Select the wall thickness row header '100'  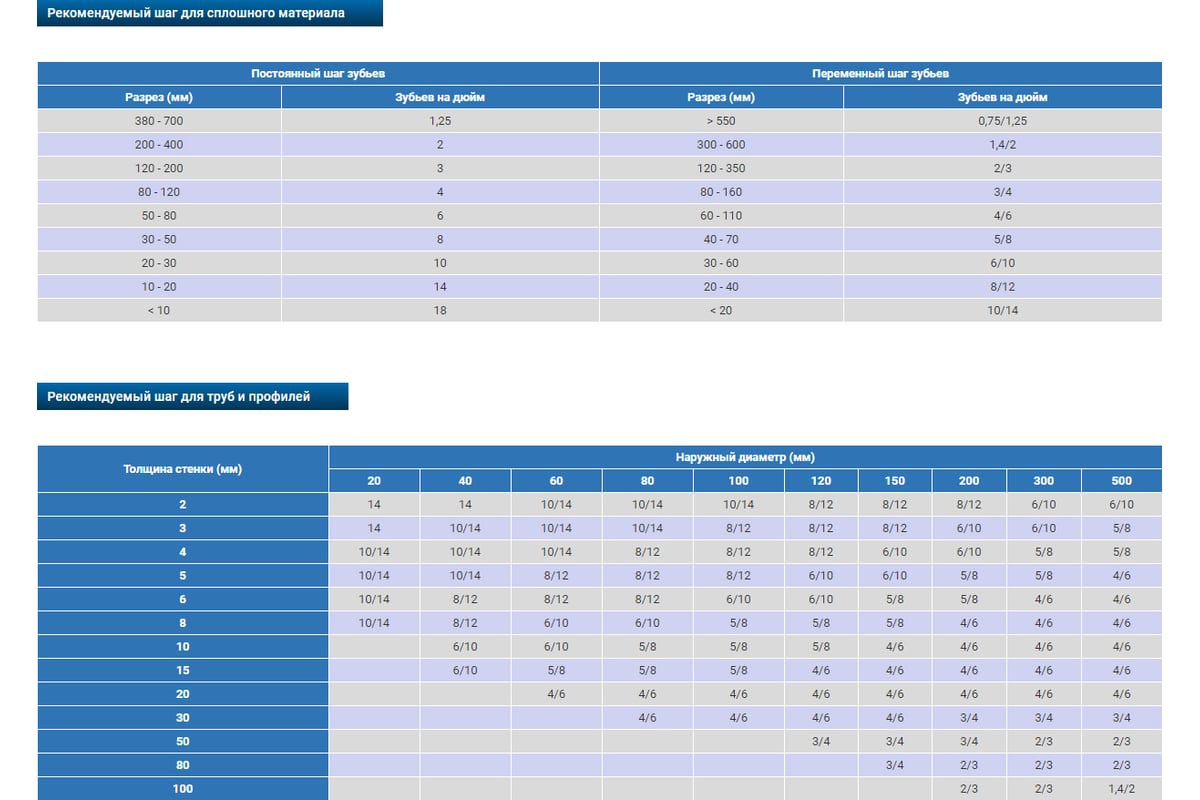point(183,789)
